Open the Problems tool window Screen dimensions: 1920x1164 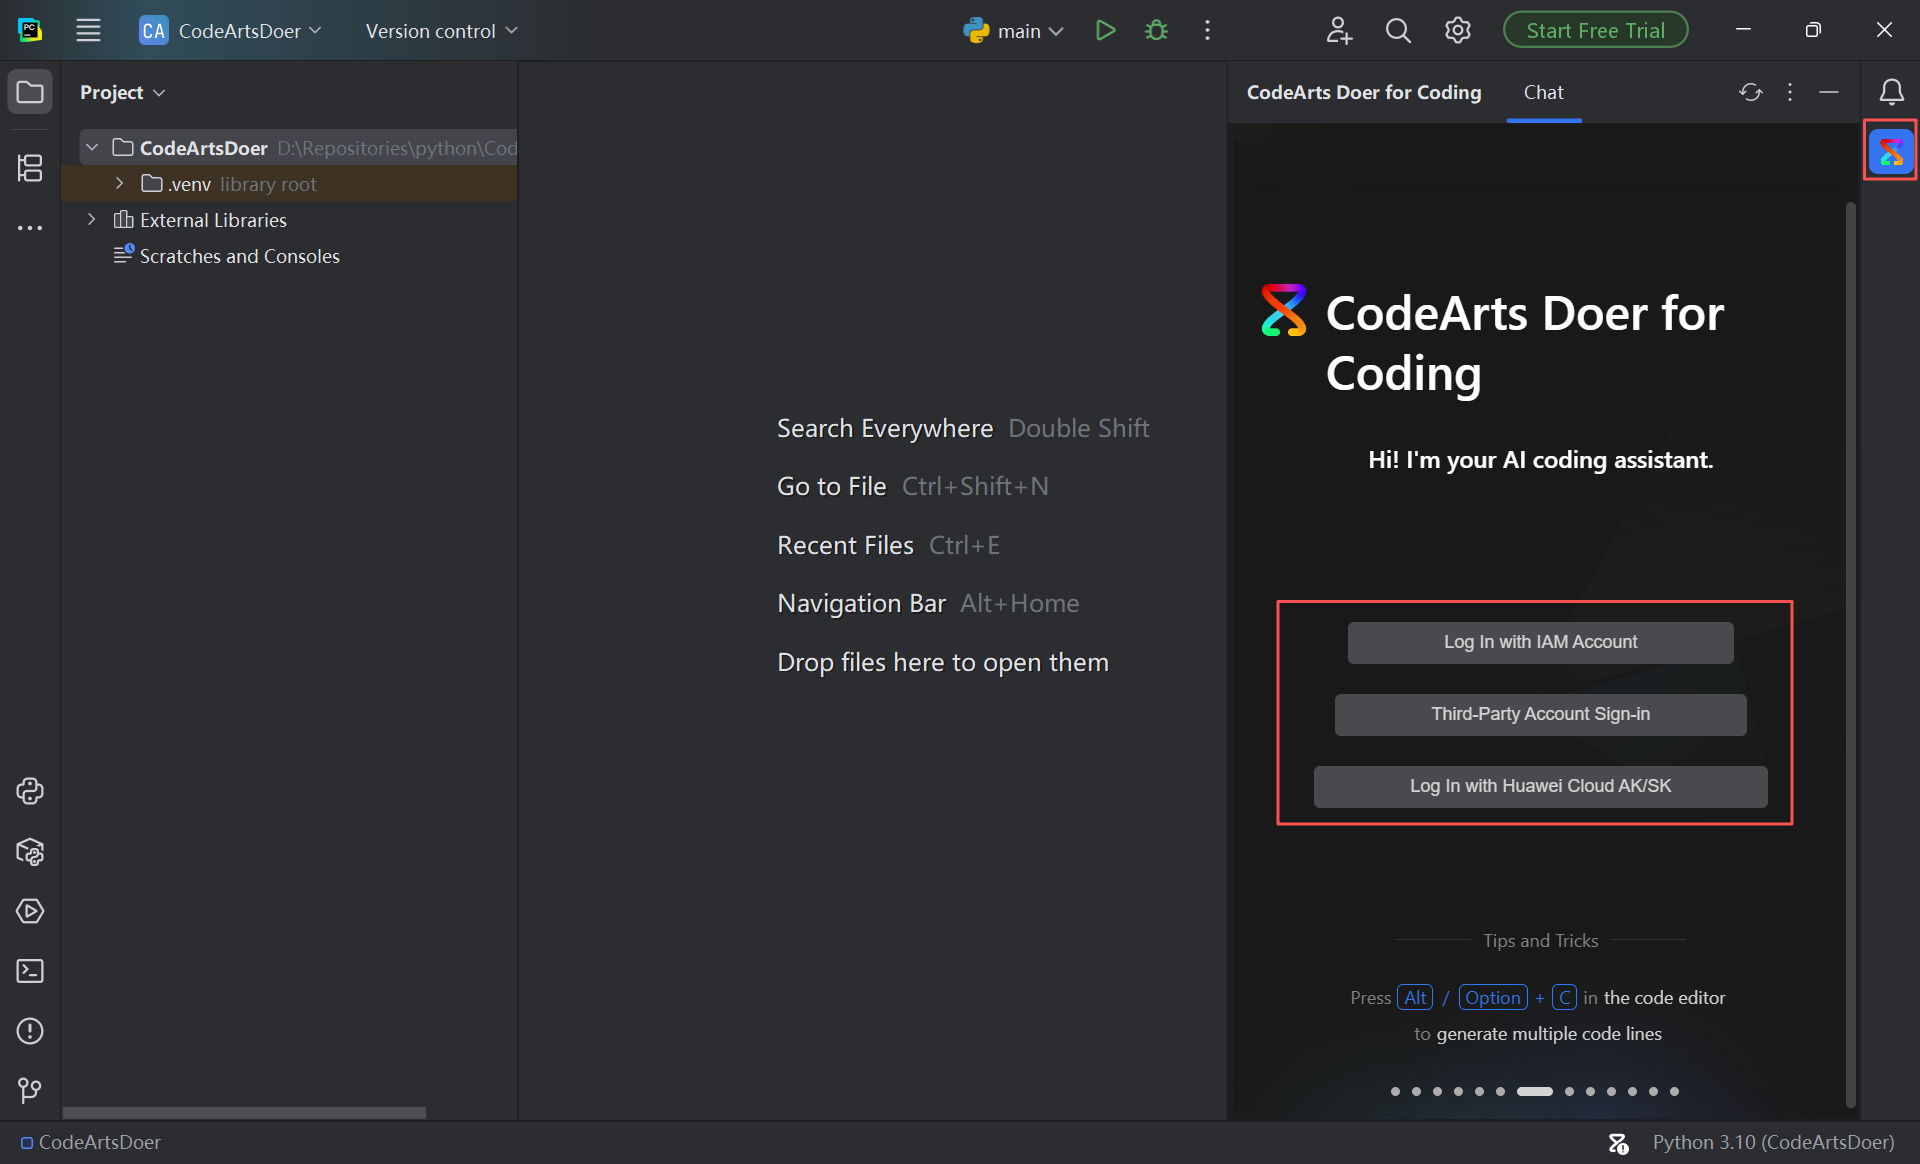30,1031
